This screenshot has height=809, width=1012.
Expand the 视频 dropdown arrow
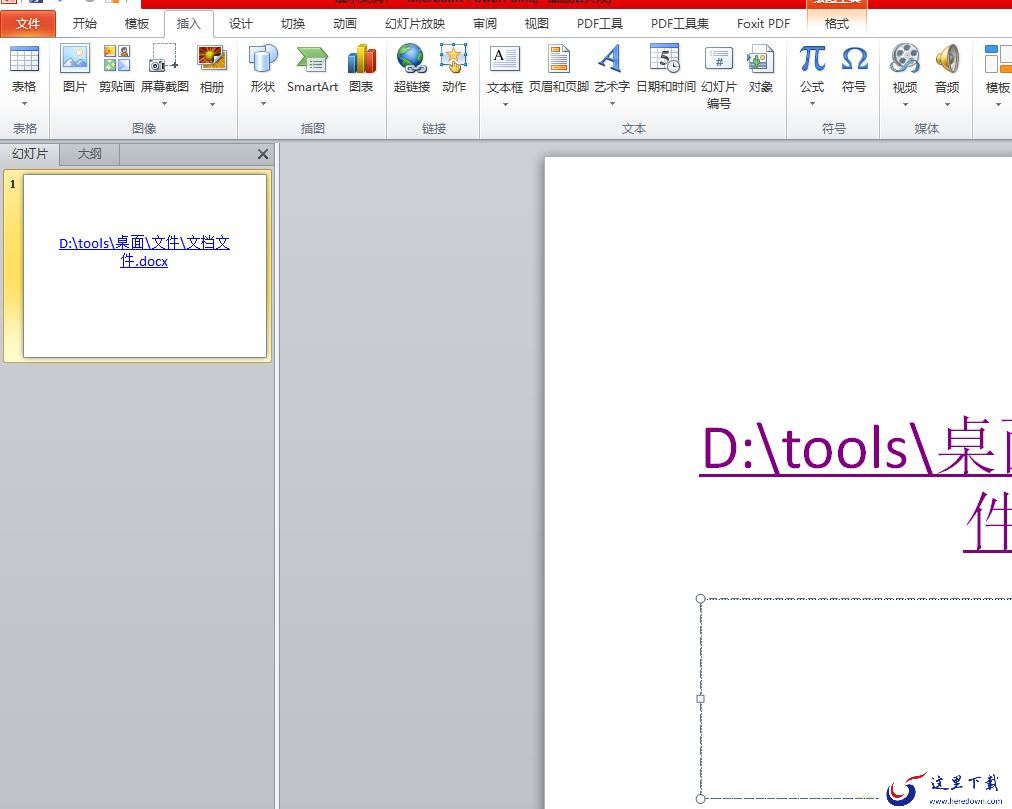[x=905, y=104]
